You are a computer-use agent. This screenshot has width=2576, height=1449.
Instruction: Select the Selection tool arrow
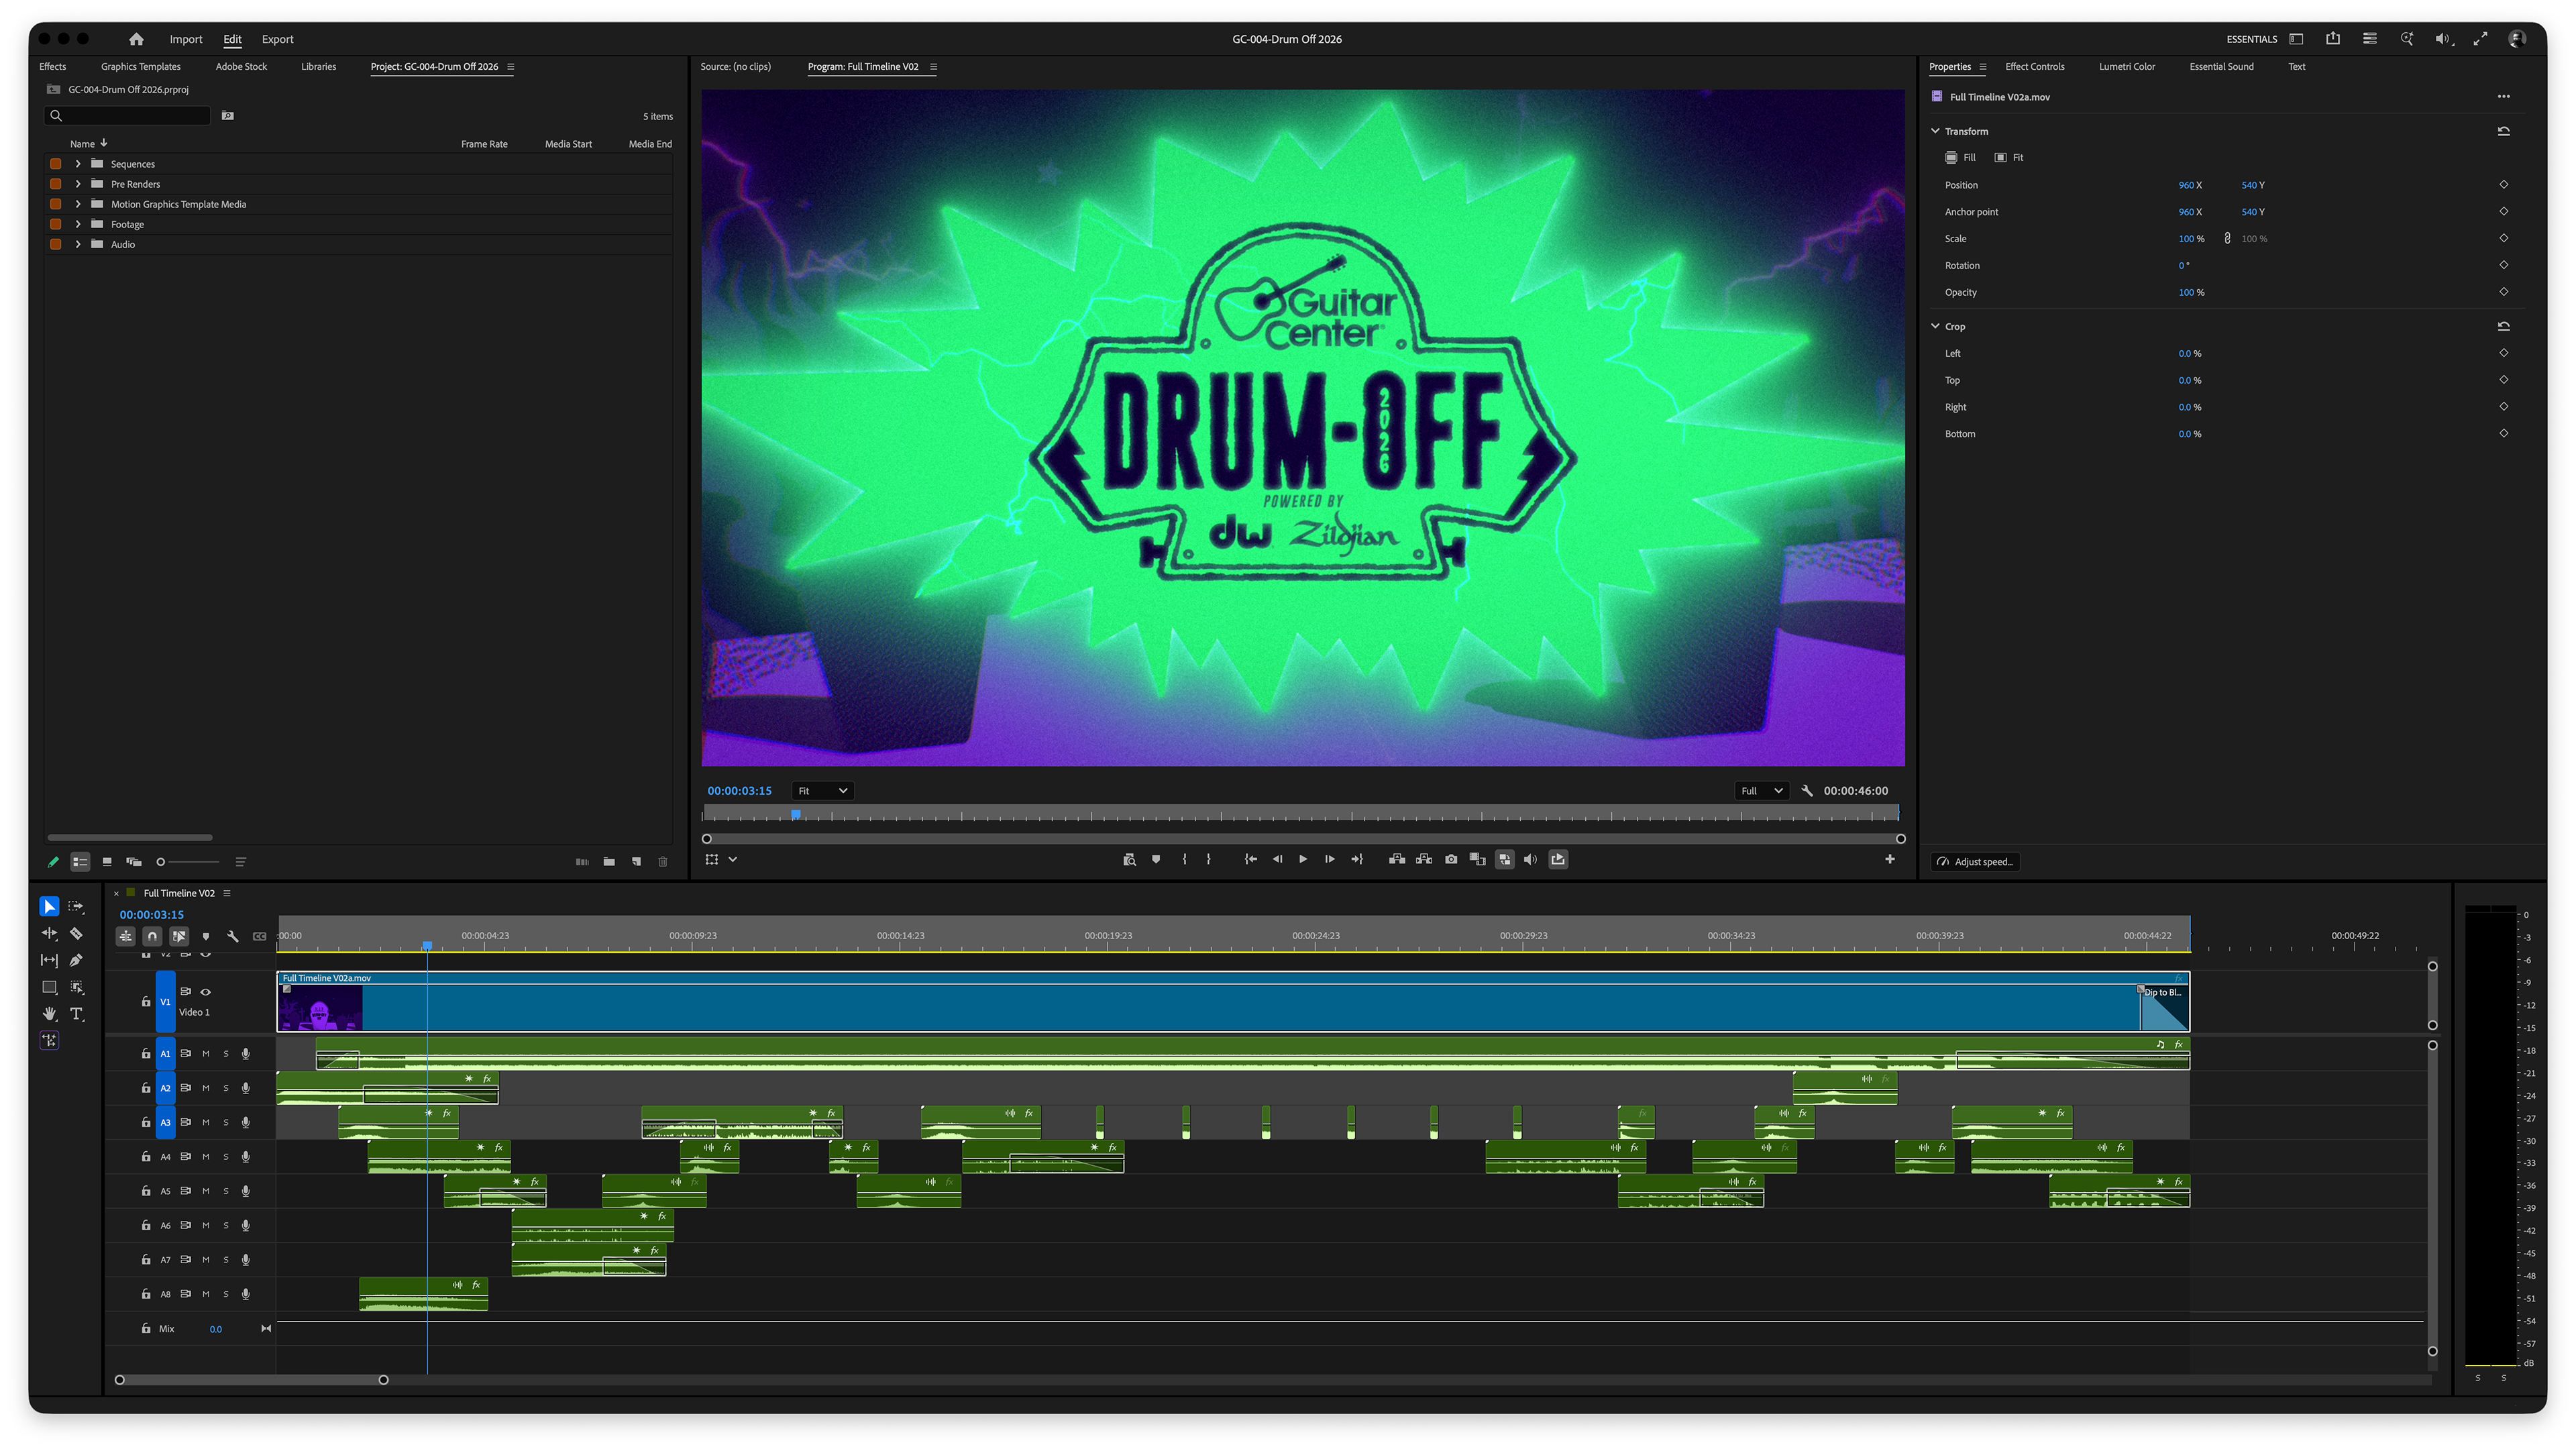click(x=49, y=906)
